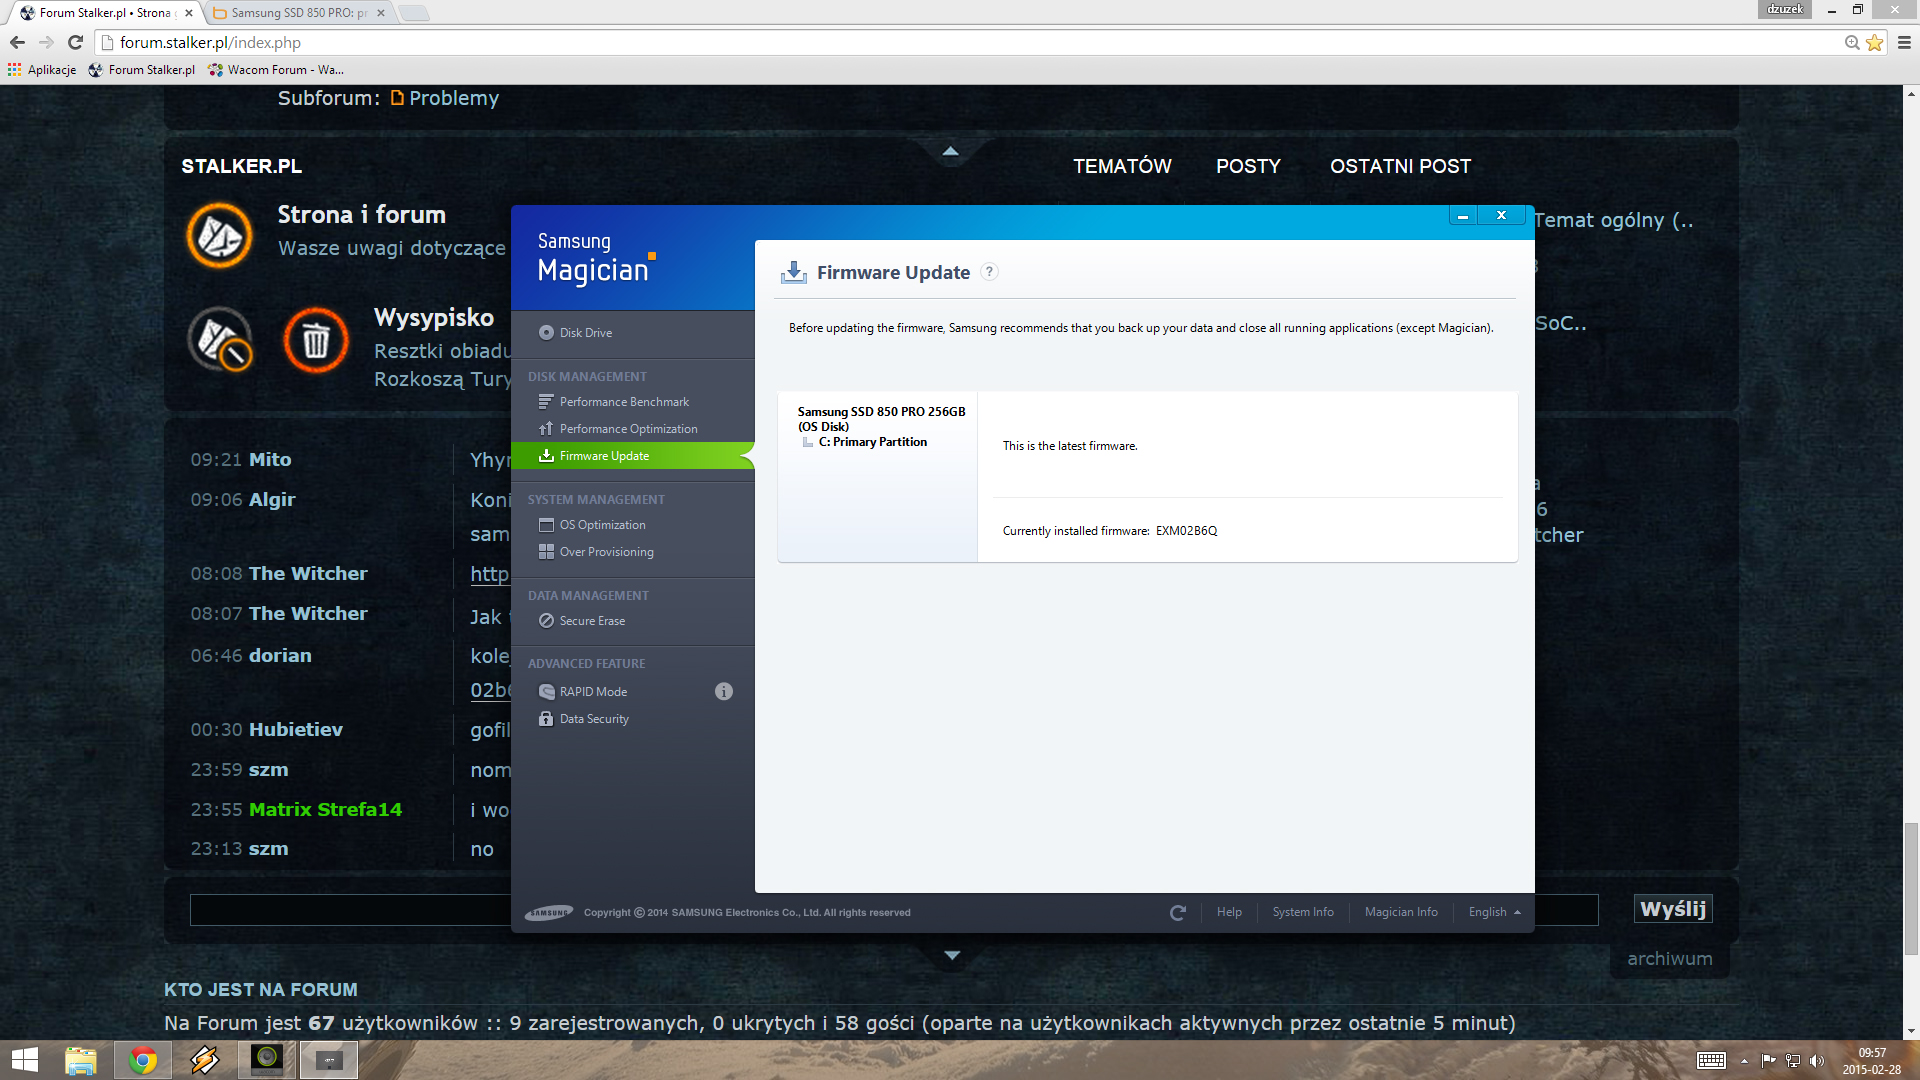Open the archiwum link
The image size is (1920, 1080).
click(1669, 959)
